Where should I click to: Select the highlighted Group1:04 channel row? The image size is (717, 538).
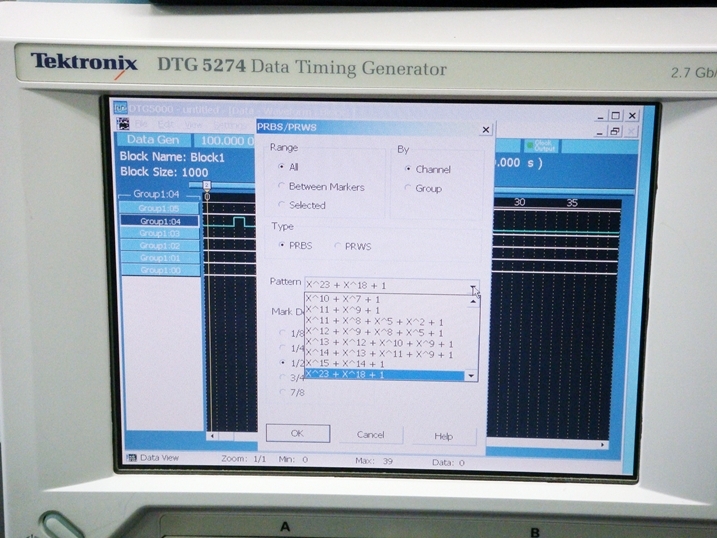coord(159,221)
